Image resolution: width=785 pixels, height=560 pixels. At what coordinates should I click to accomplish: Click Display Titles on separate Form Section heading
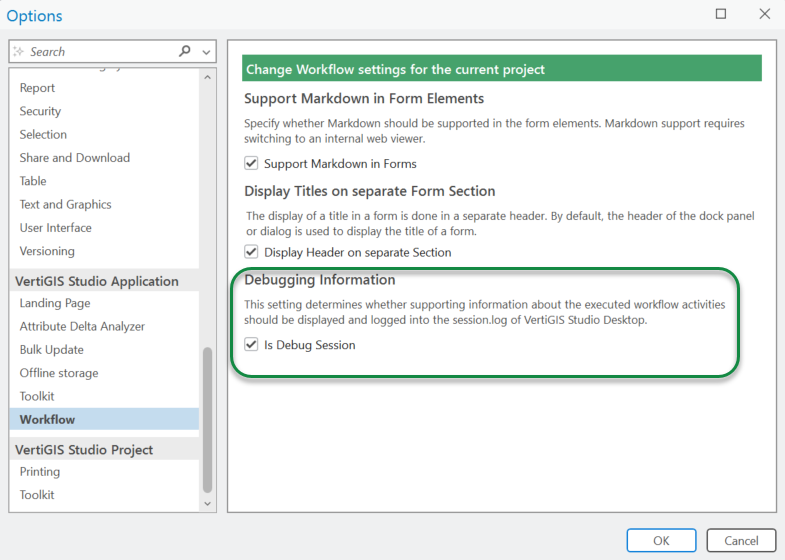tap(369, 191)
